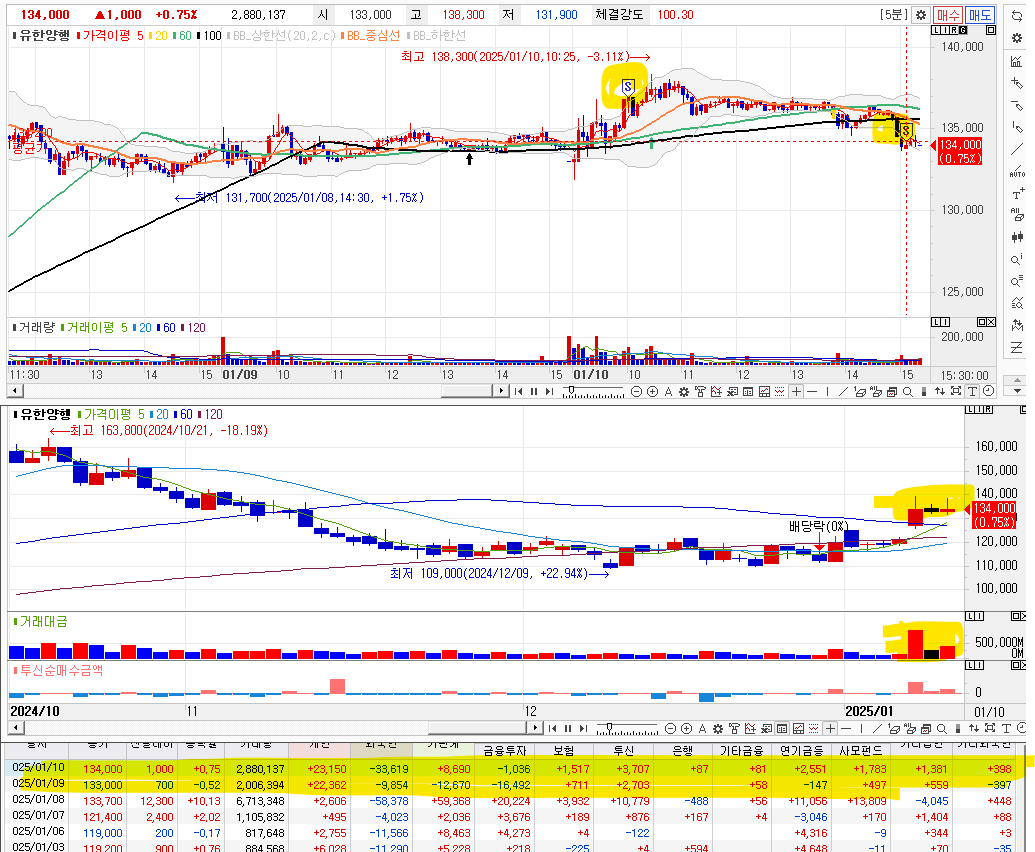Click 보험 column header in investor table
Viewport: 1035px width, 852px height.
click(x=564, y=750)
